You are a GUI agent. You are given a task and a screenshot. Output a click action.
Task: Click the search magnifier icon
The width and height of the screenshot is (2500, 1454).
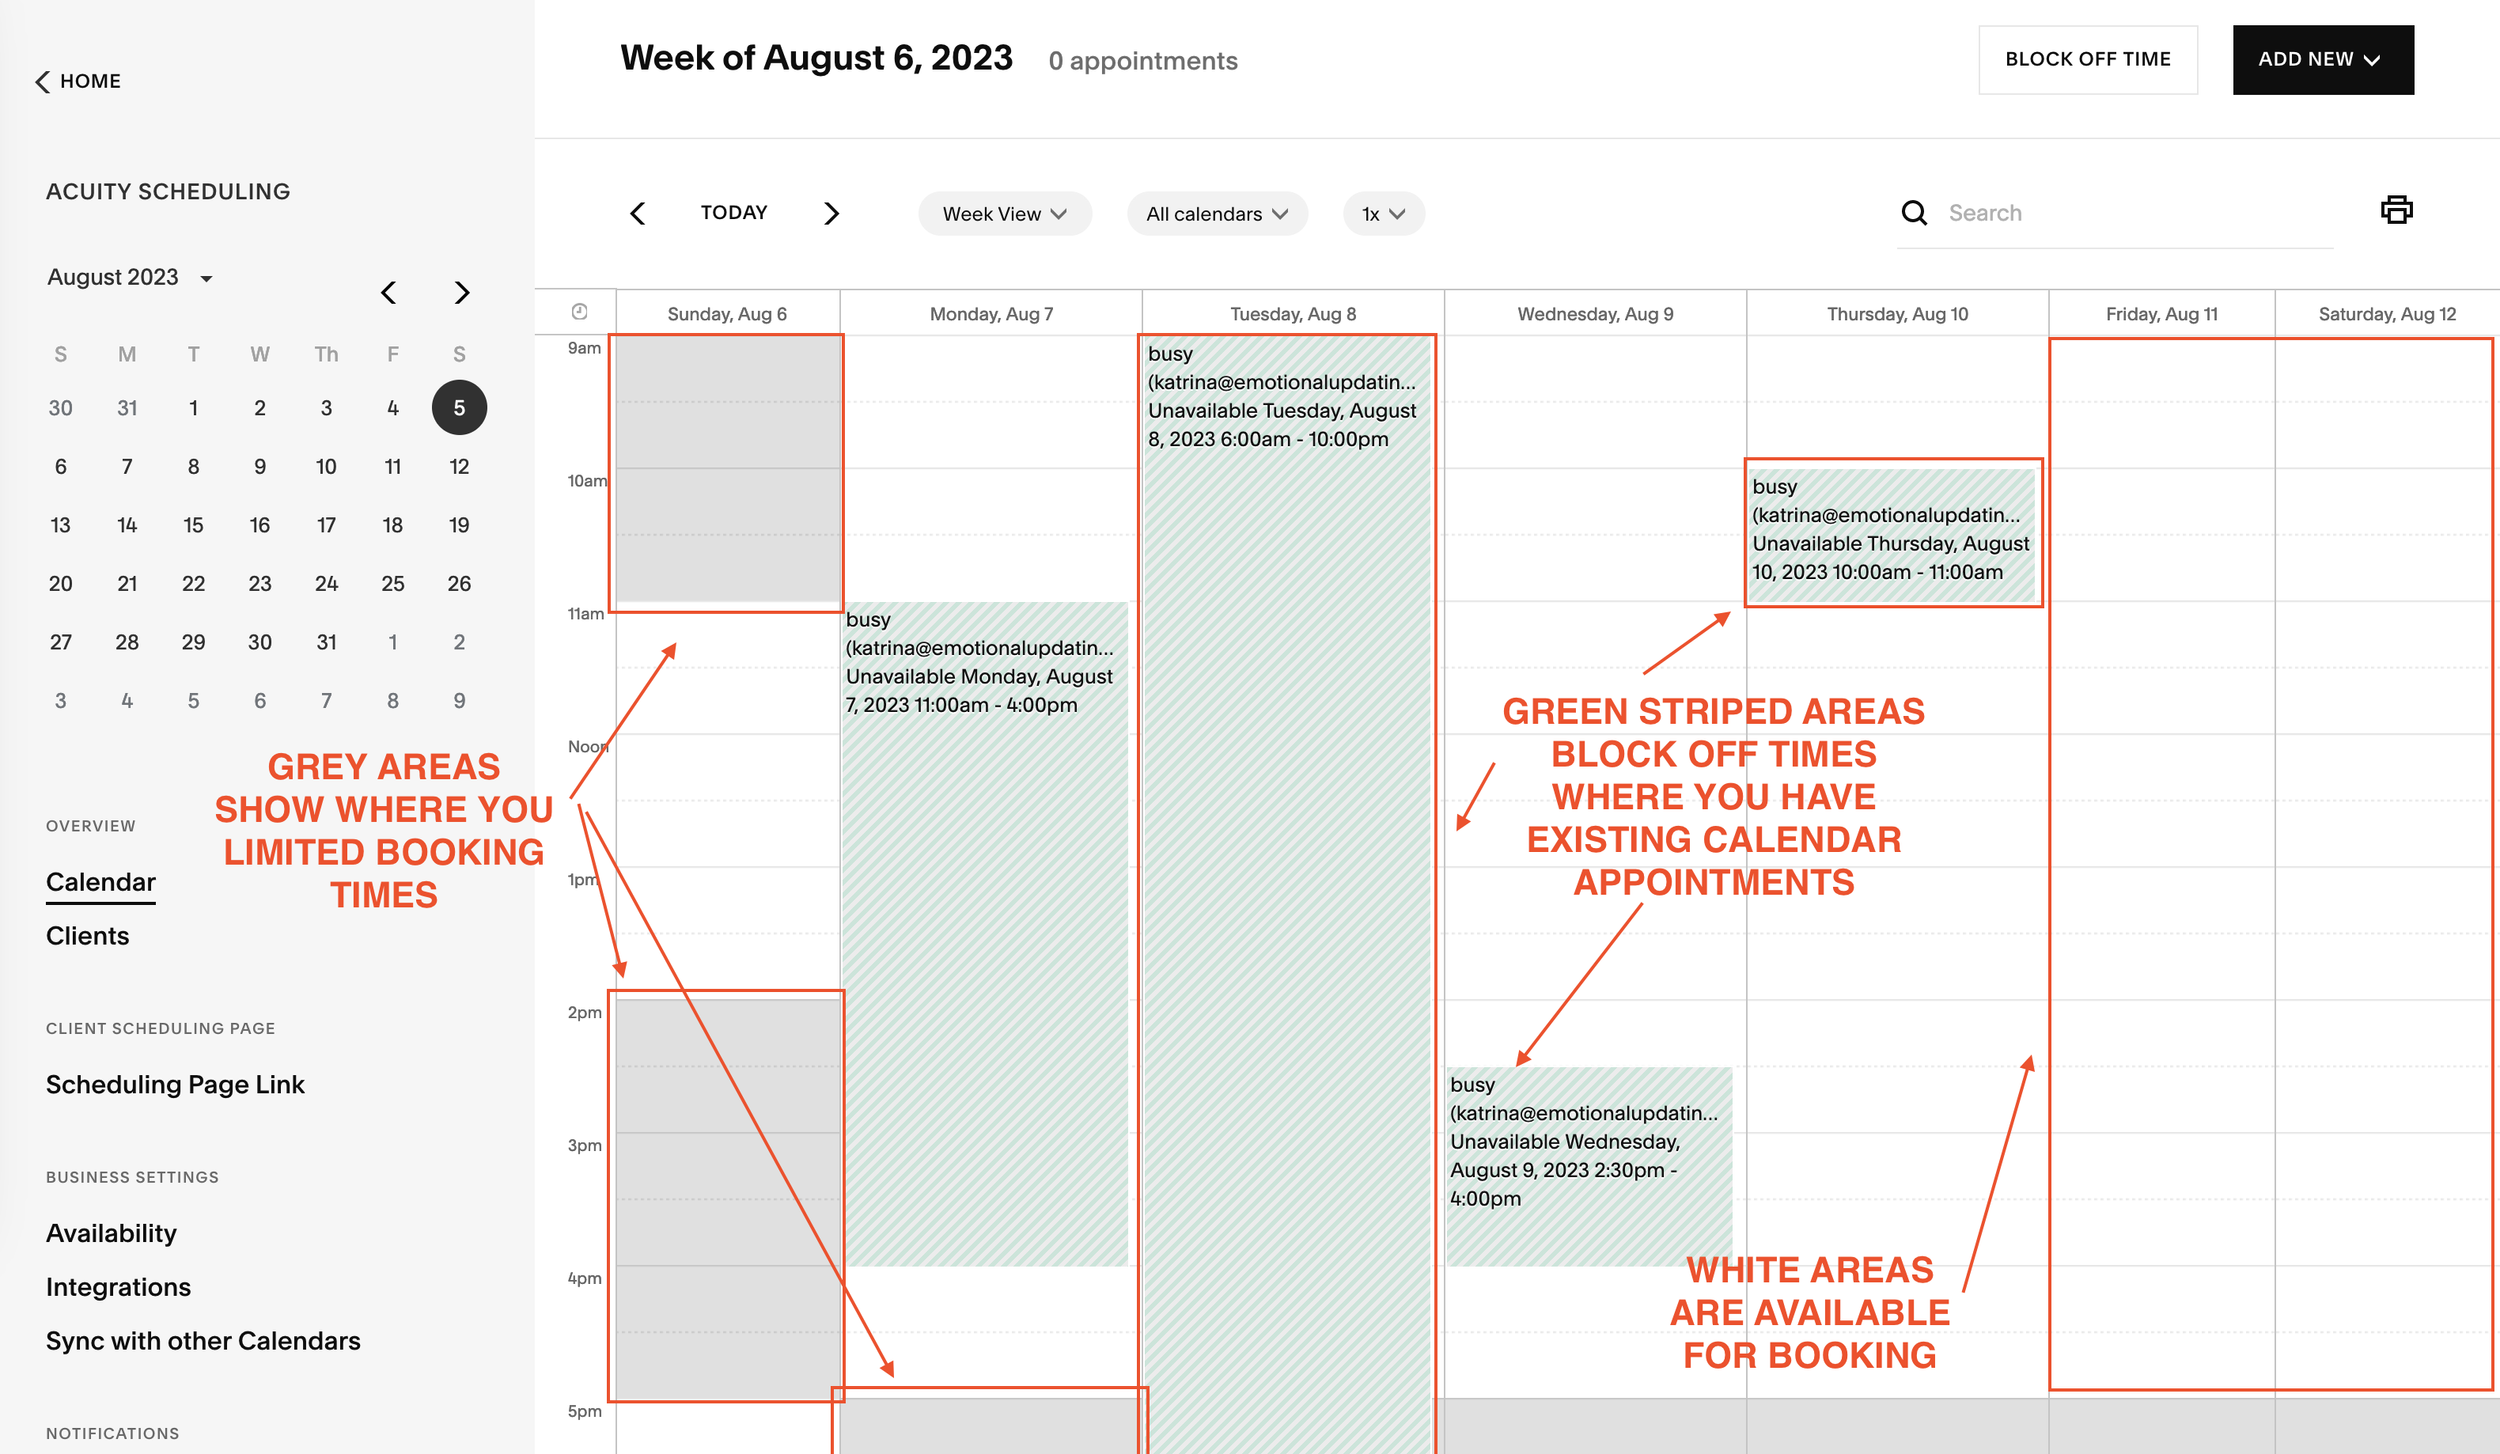1914,213
